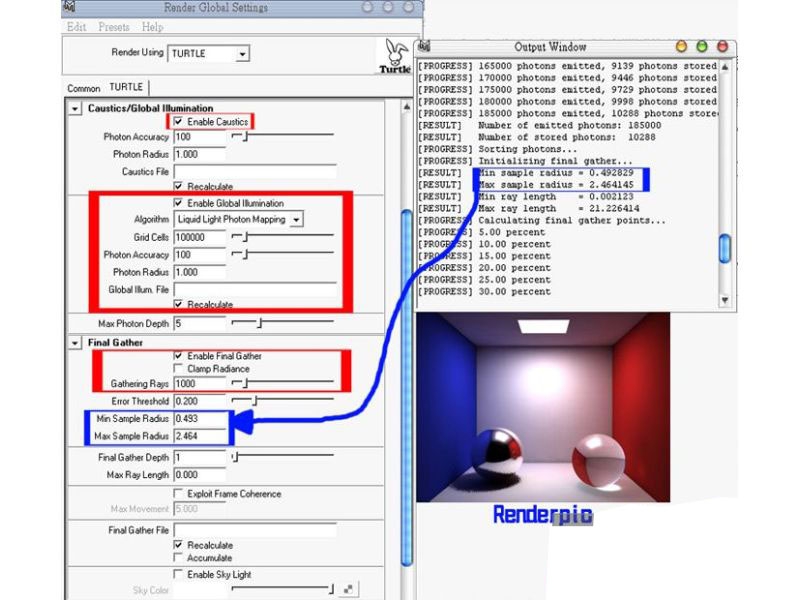This screenshot has width=800, height=600.
Task: Click the Grid Cells value field
Action: 199,237
